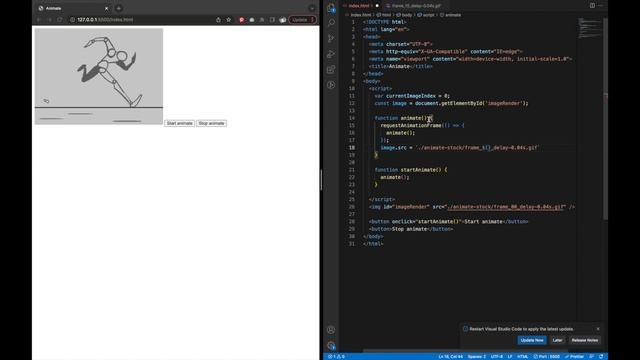640x360 pixels.
Task: Click Later in the update notification
Action: click(557, 340)
